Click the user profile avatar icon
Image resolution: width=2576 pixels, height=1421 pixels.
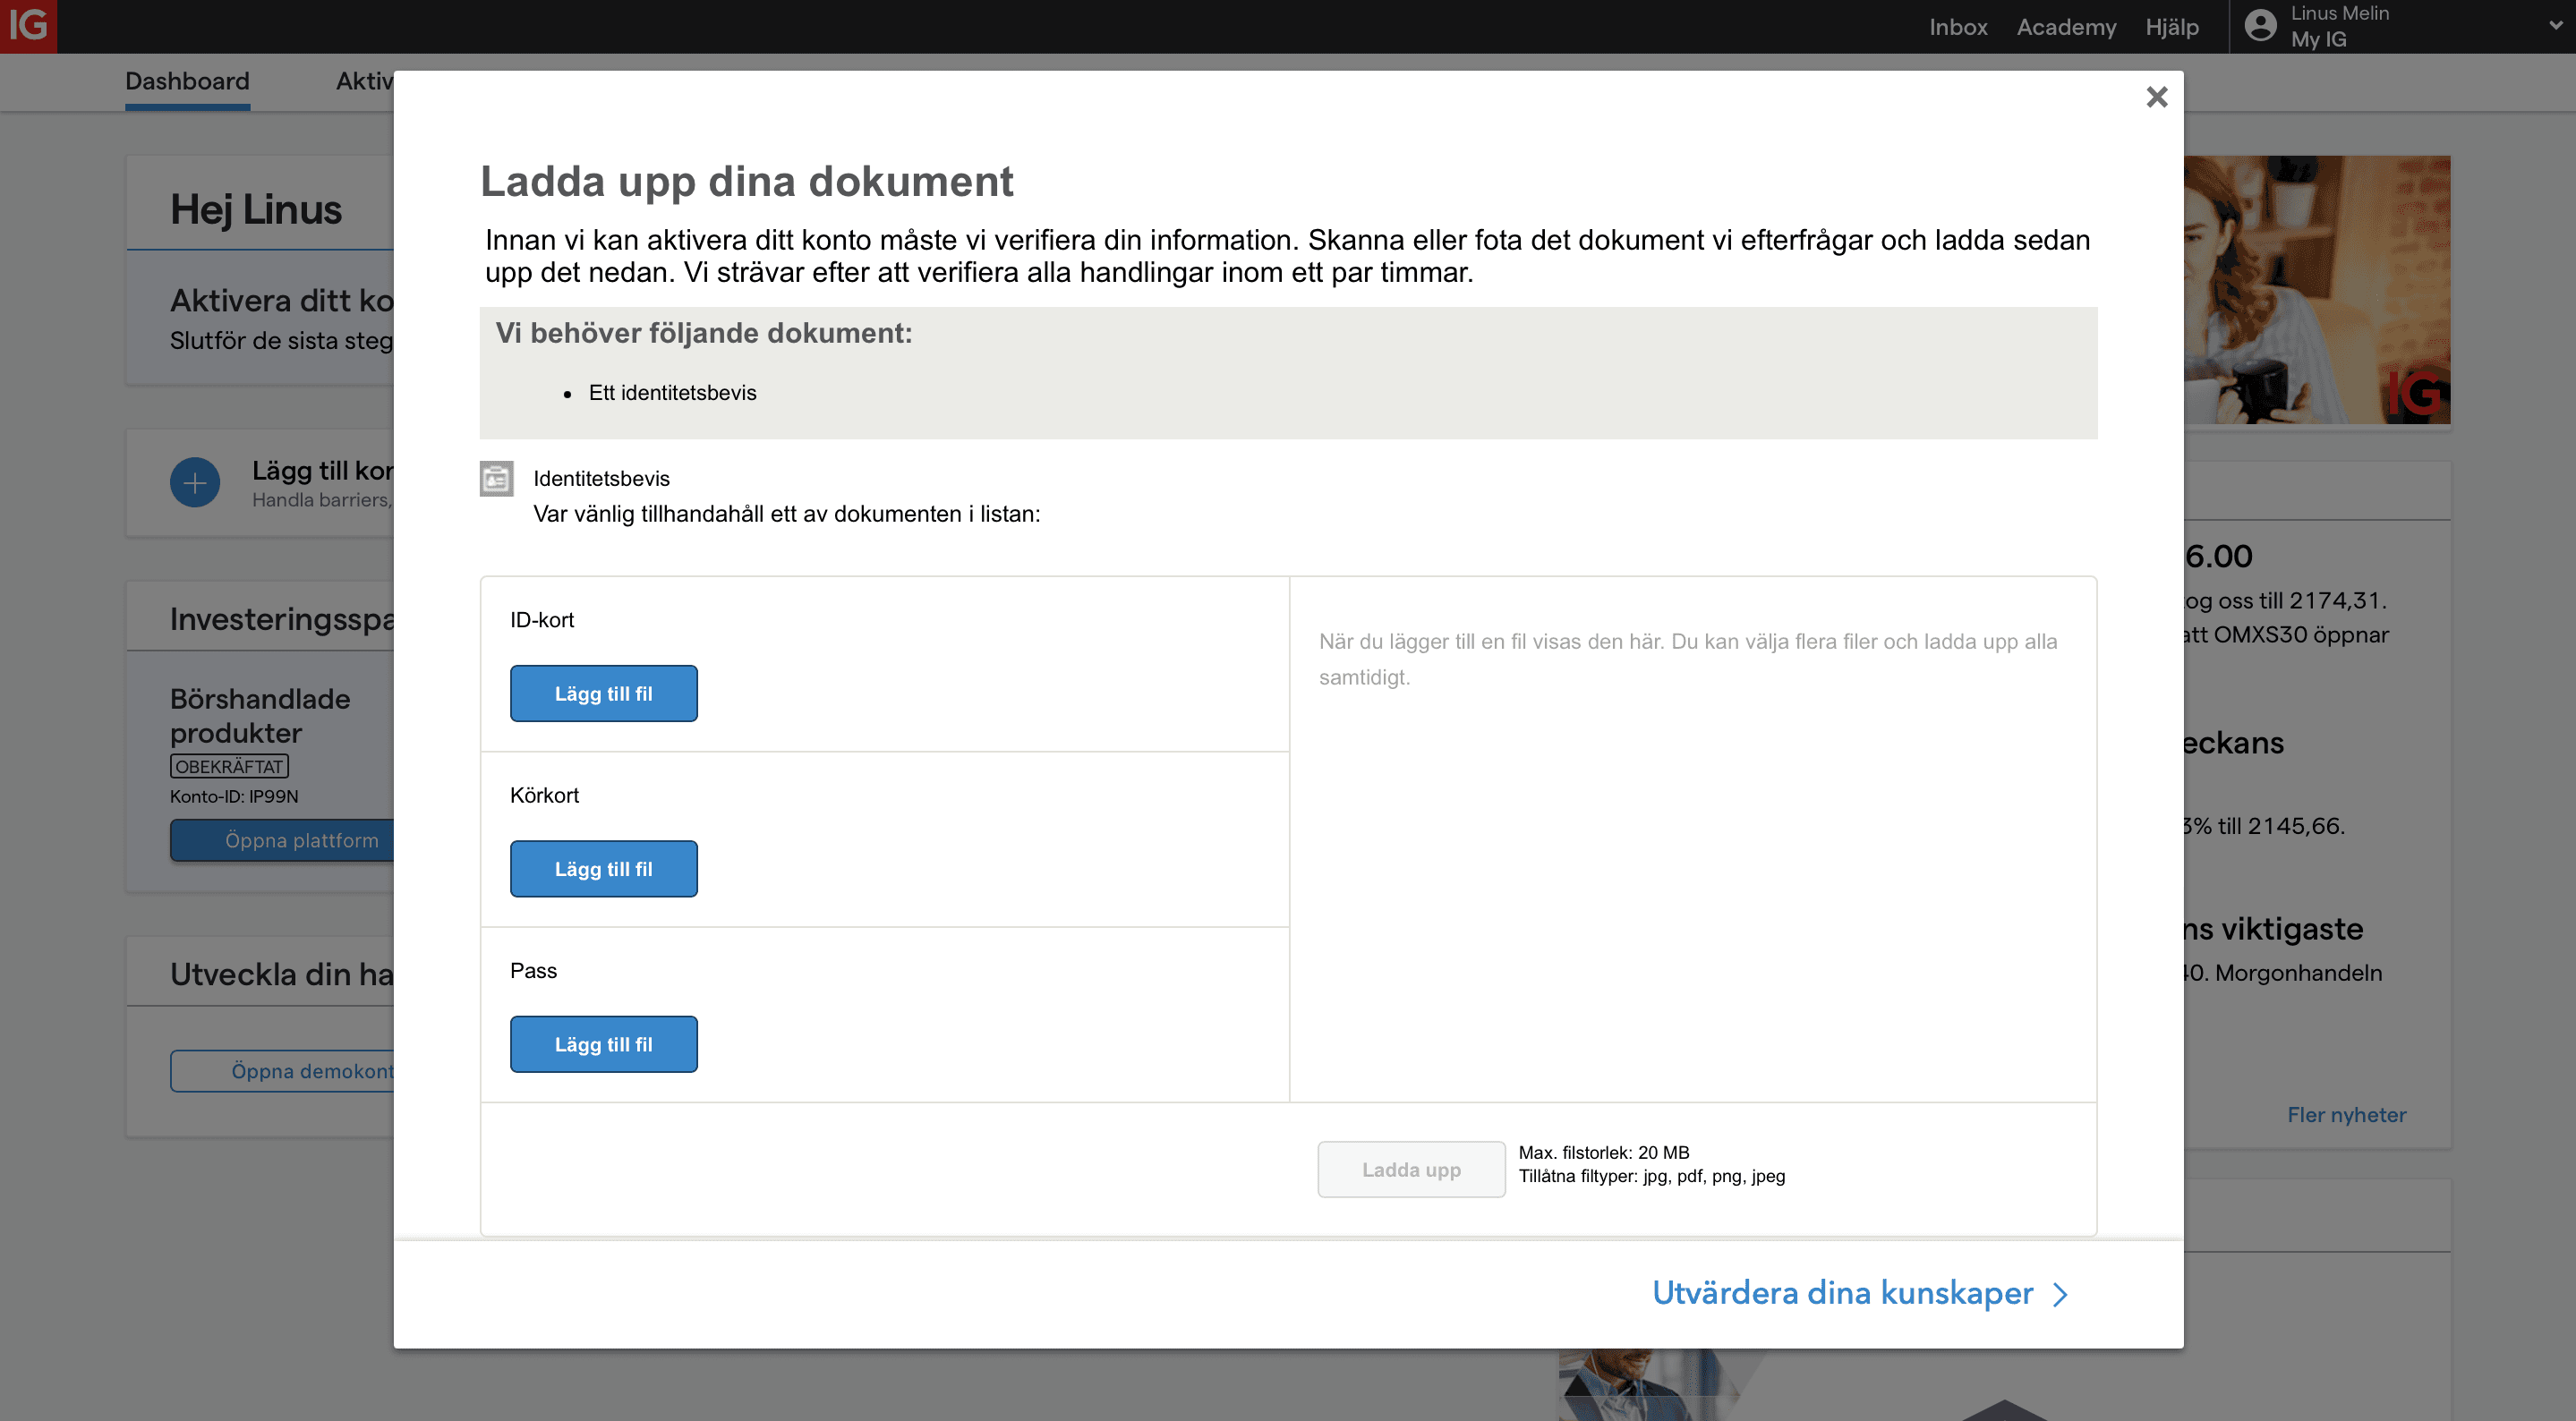2260,26
